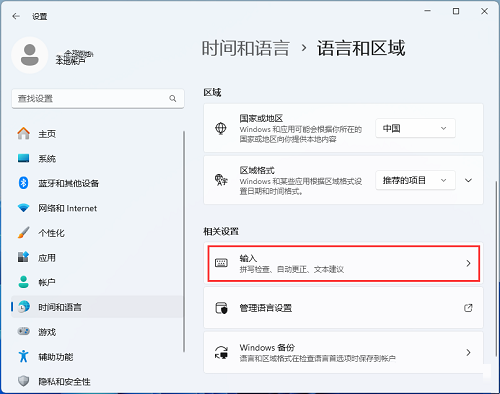
Task: Click the main content scrollbar
Action: (496, 268)
